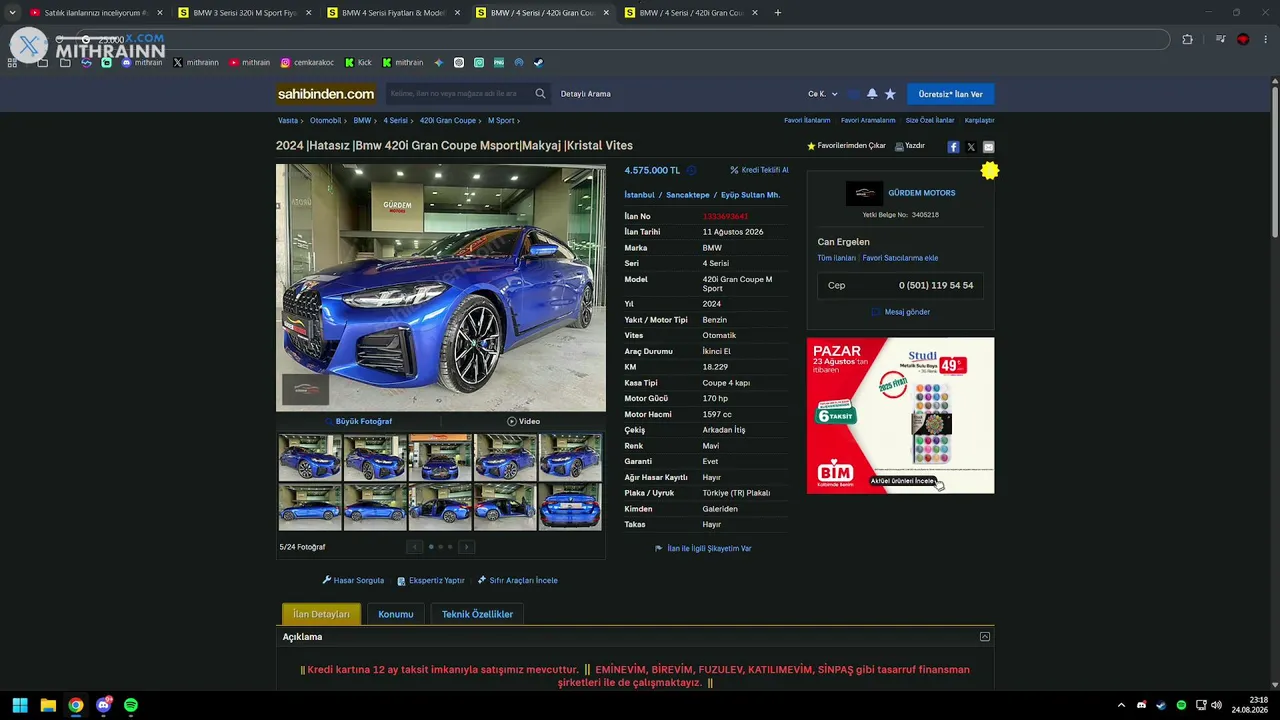This screenshot has width=1280, height=720.
Task: Click the price info icon next to 4.575.000 TL
Action: click(691, 171)
